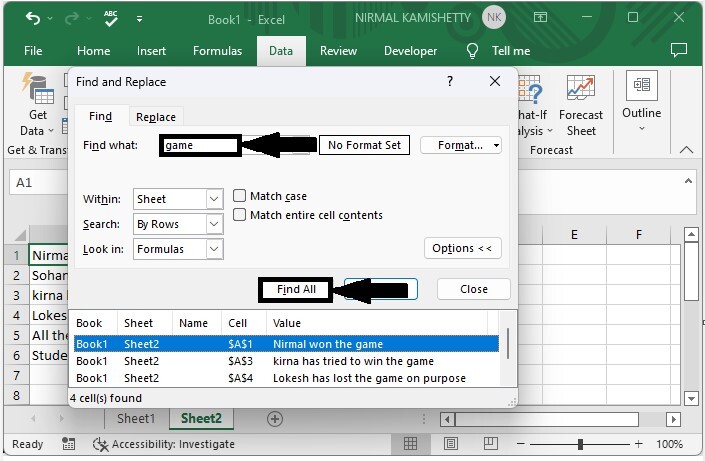Zoom out with the minus button
705x461 pixels.
[521, 444]
